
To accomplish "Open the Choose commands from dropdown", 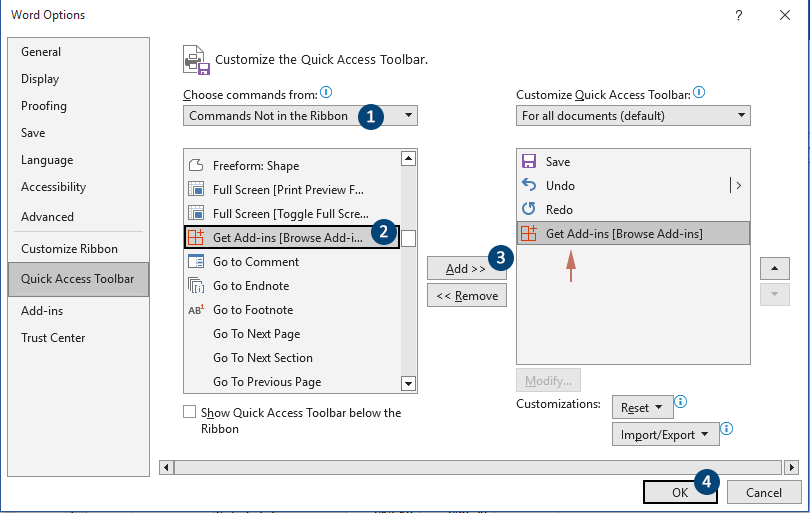I will click(300, 116).
